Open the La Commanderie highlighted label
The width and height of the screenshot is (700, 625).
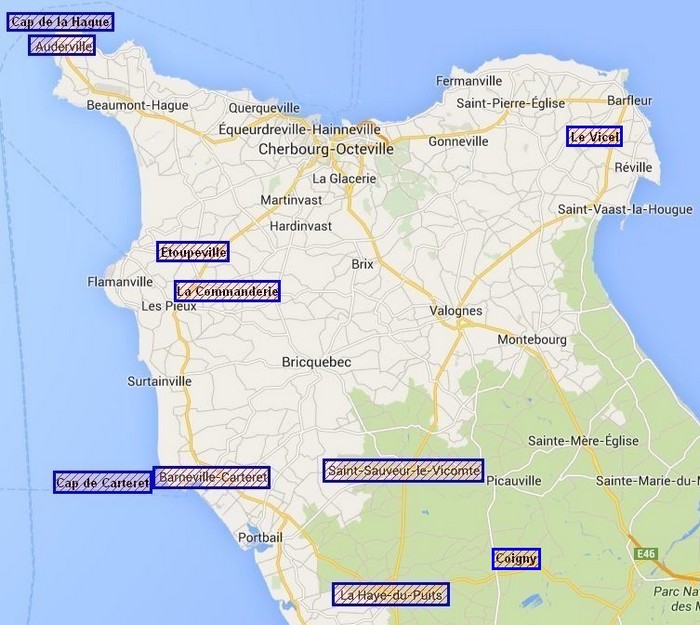pos(227,291)
